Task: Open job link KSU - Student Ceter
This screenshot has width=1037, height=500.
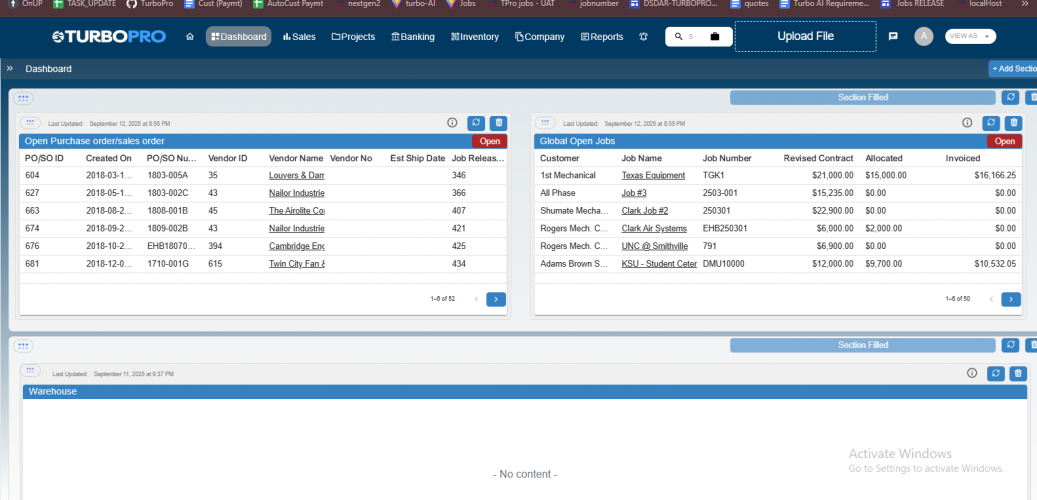Action: 659,263
